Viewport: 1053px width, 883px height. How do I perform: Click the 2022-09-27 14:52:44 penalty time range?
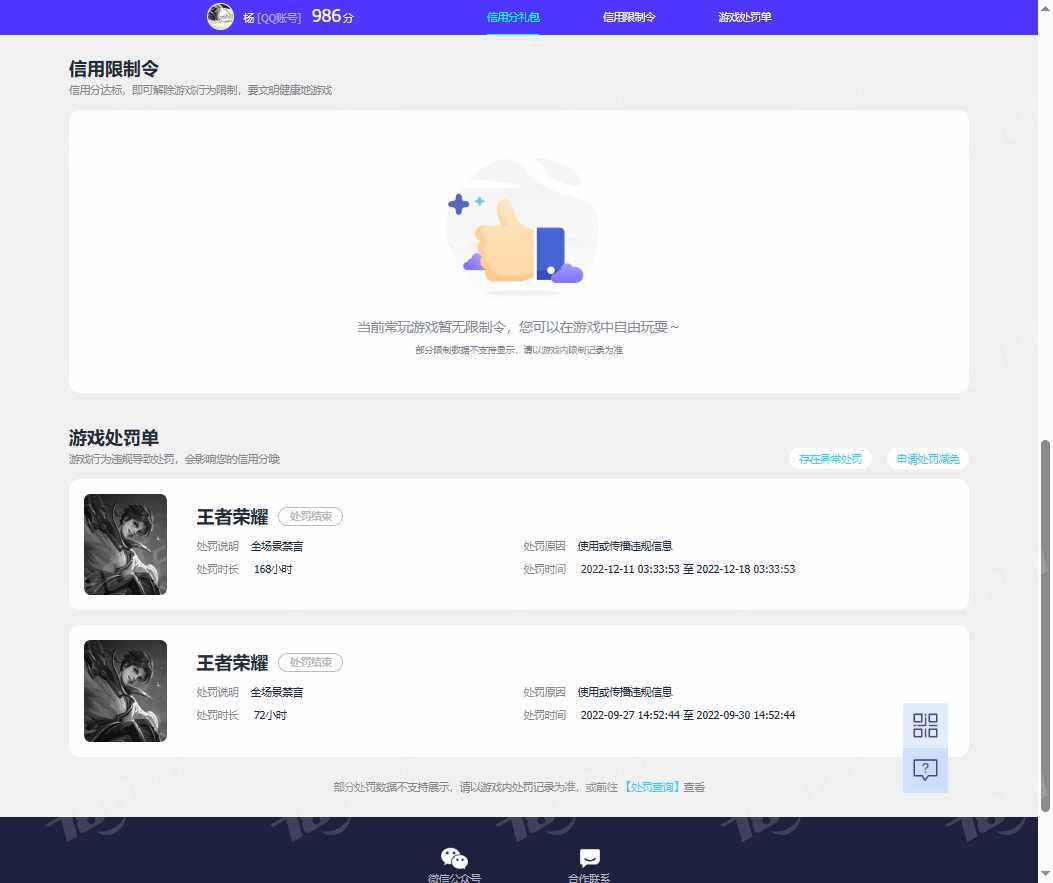(688, 715)
